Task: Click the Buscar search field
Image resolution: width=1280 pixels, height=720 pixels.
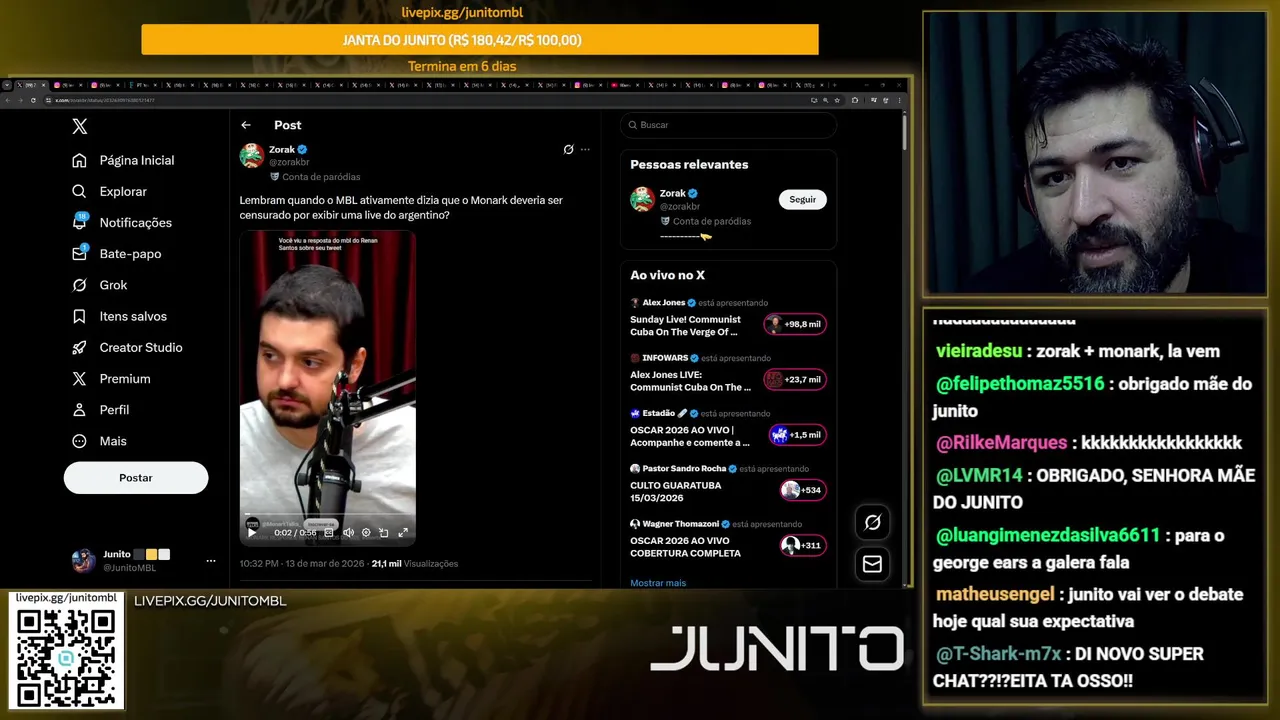Action: (728, 125)
